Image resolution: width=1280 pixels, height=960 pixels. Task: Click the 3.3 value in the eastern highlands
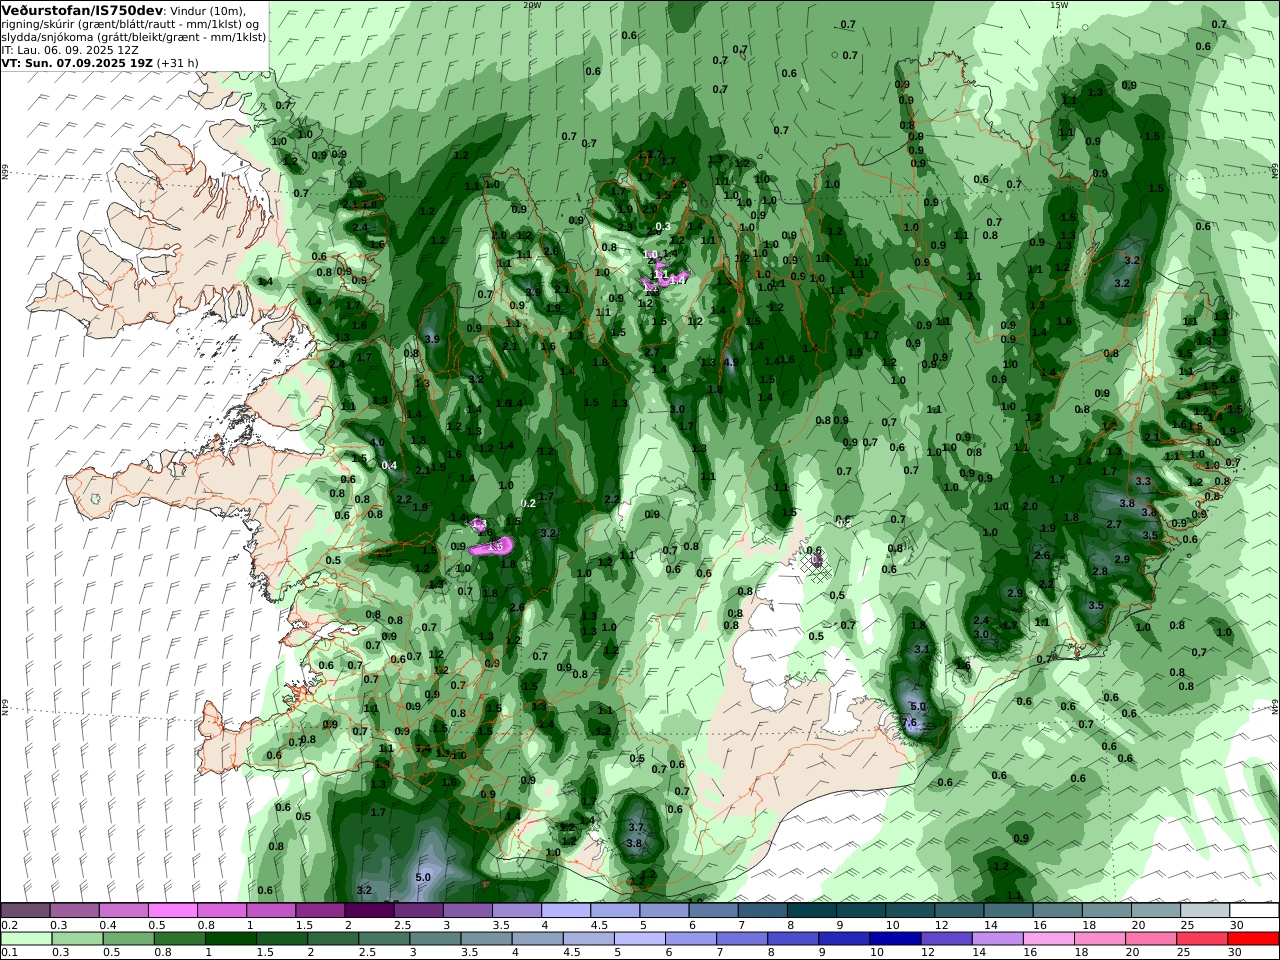tap(1143, 482)
